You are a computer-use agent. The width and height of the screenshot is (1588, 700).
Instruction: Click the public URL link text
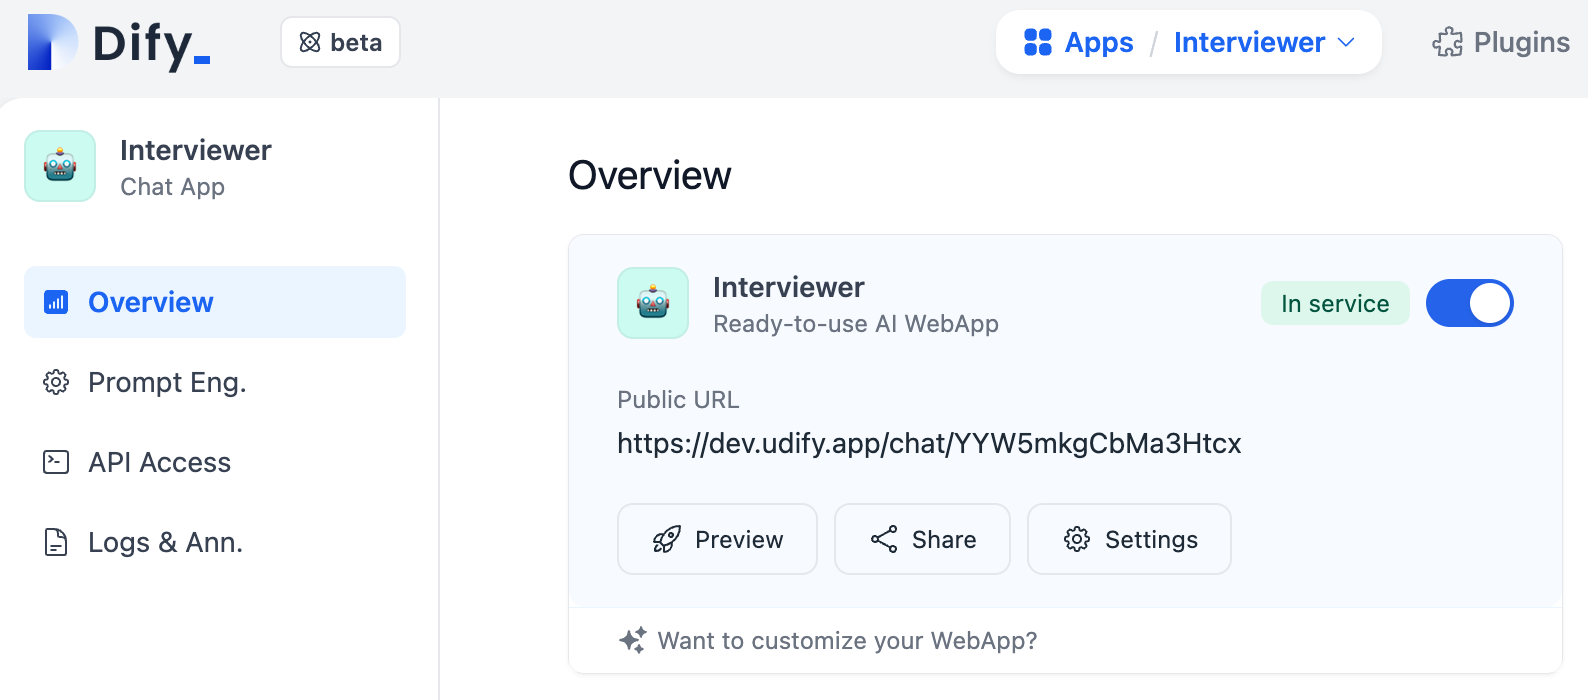(x=929, y=443)
